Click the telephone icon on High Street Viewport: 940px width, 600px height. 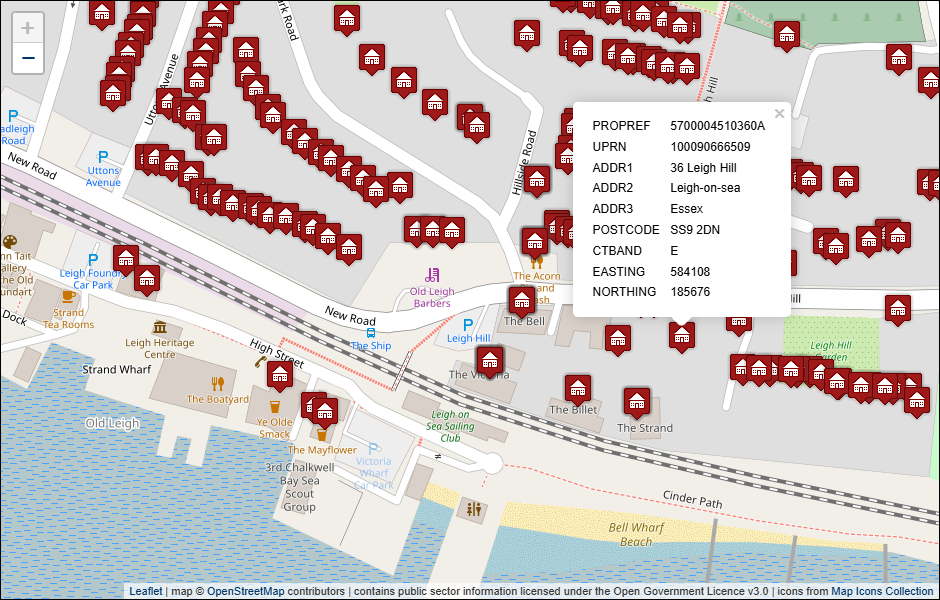pyautogui.click(x=260, y=361)
